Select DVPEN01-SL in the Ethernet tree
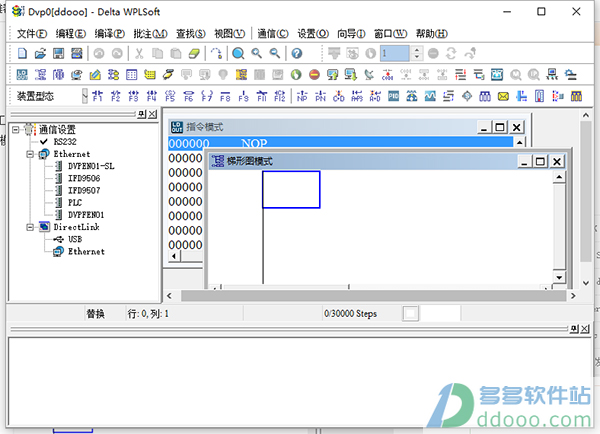The width and height of the screenshot is (600, 434). click(91, 166)
